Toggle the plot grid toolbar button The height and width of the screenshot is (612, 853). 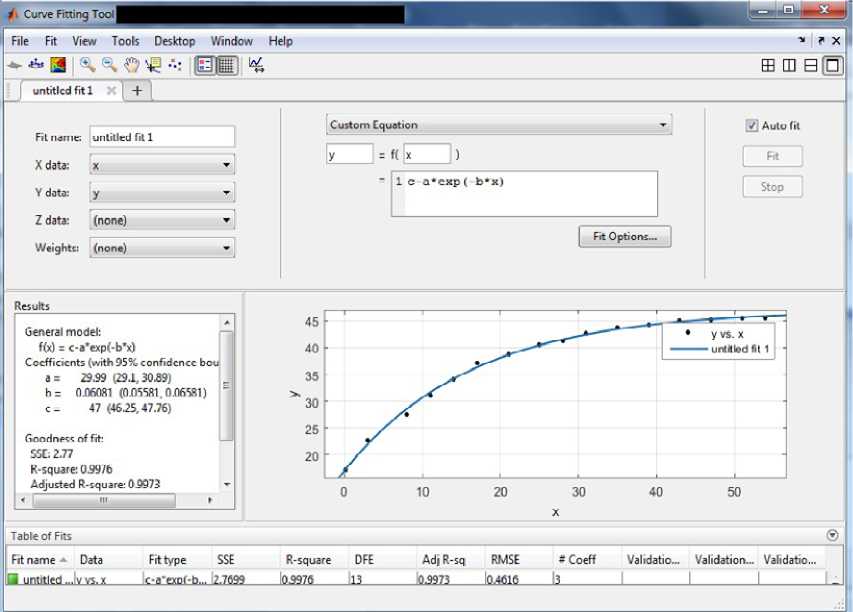click(x=226, y=65)
